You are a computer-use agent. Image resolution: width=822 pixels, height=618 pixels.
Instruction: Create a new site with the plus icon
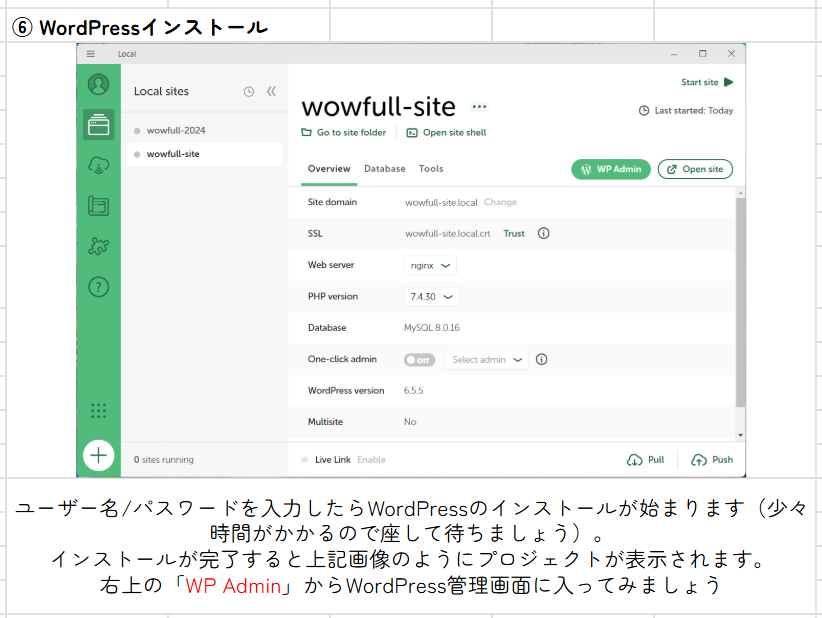98,455
